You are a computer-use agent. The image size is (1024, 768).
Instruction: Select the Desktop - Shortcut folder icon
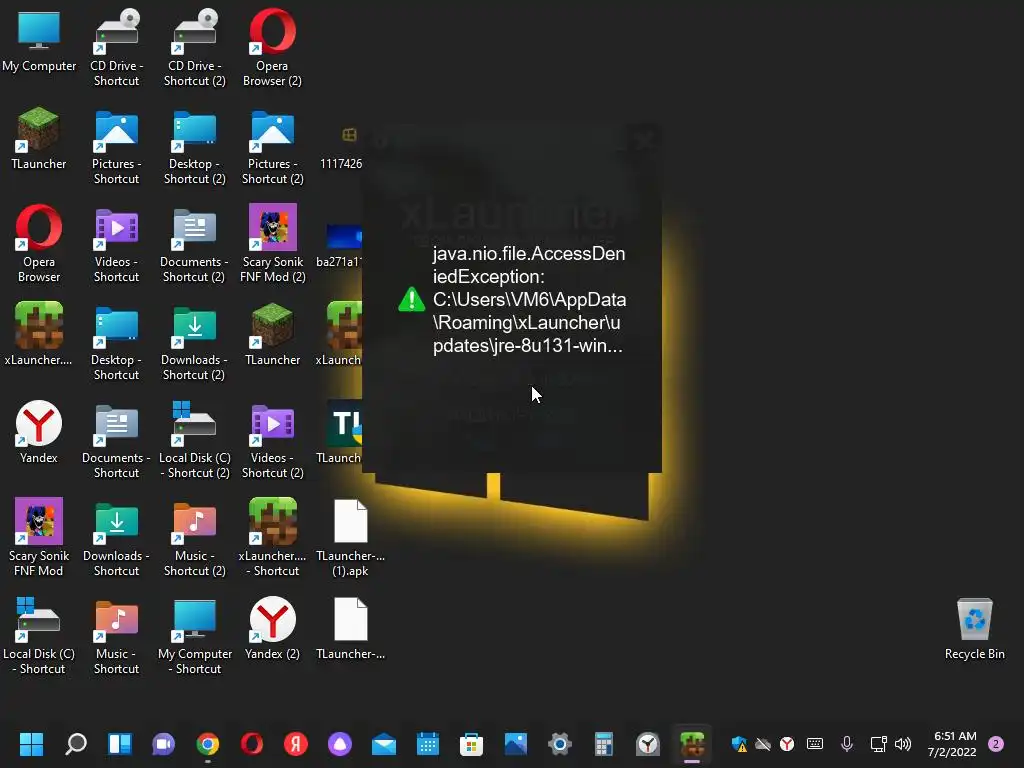116,342
